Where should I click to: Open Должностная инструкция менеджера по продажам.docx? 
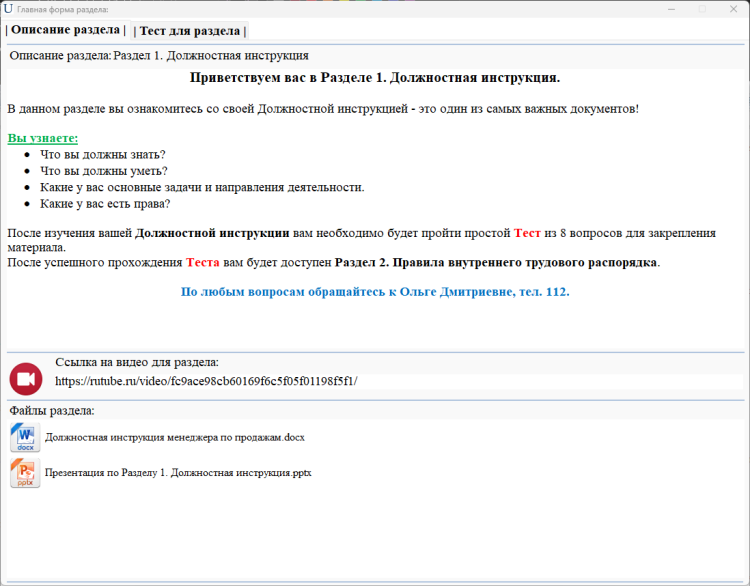pos(175,437)
